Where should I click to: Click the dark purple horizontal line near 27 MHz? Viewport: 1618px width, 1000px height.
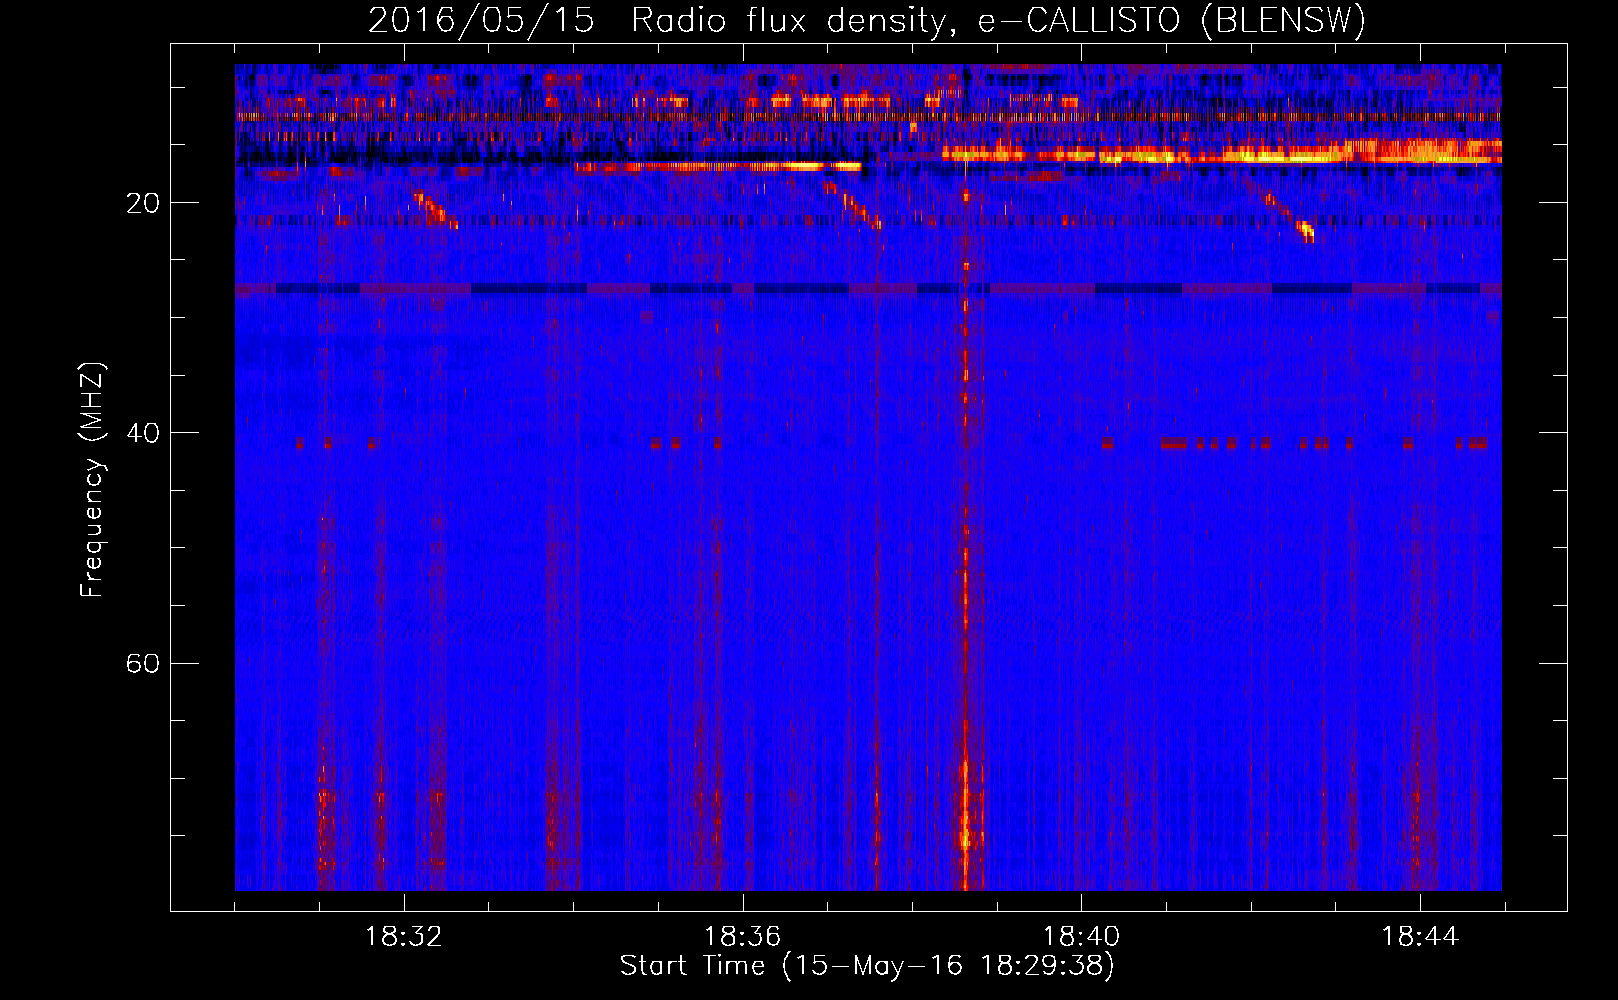coord(866,289)
